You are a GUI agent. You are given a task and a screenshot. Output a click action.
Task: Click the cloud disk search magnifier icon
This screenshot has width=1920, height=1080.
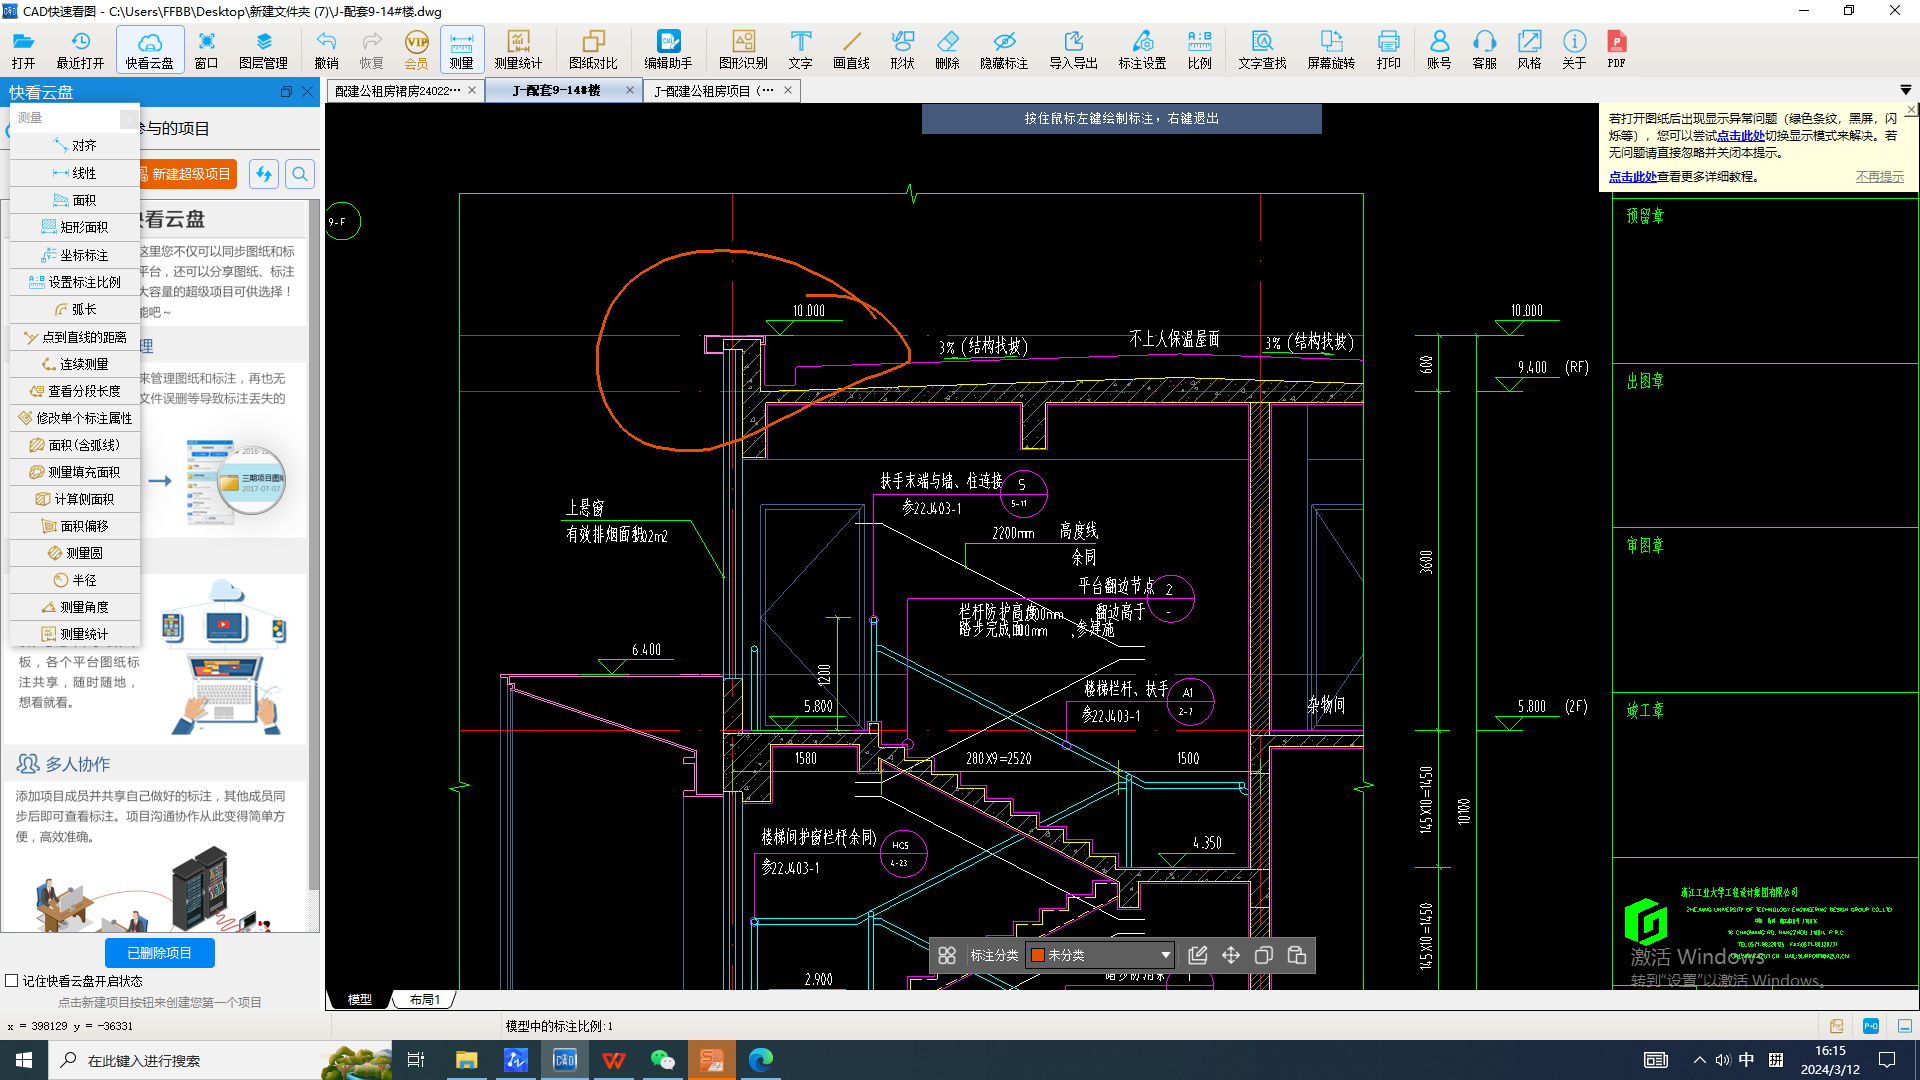point(300,174)
